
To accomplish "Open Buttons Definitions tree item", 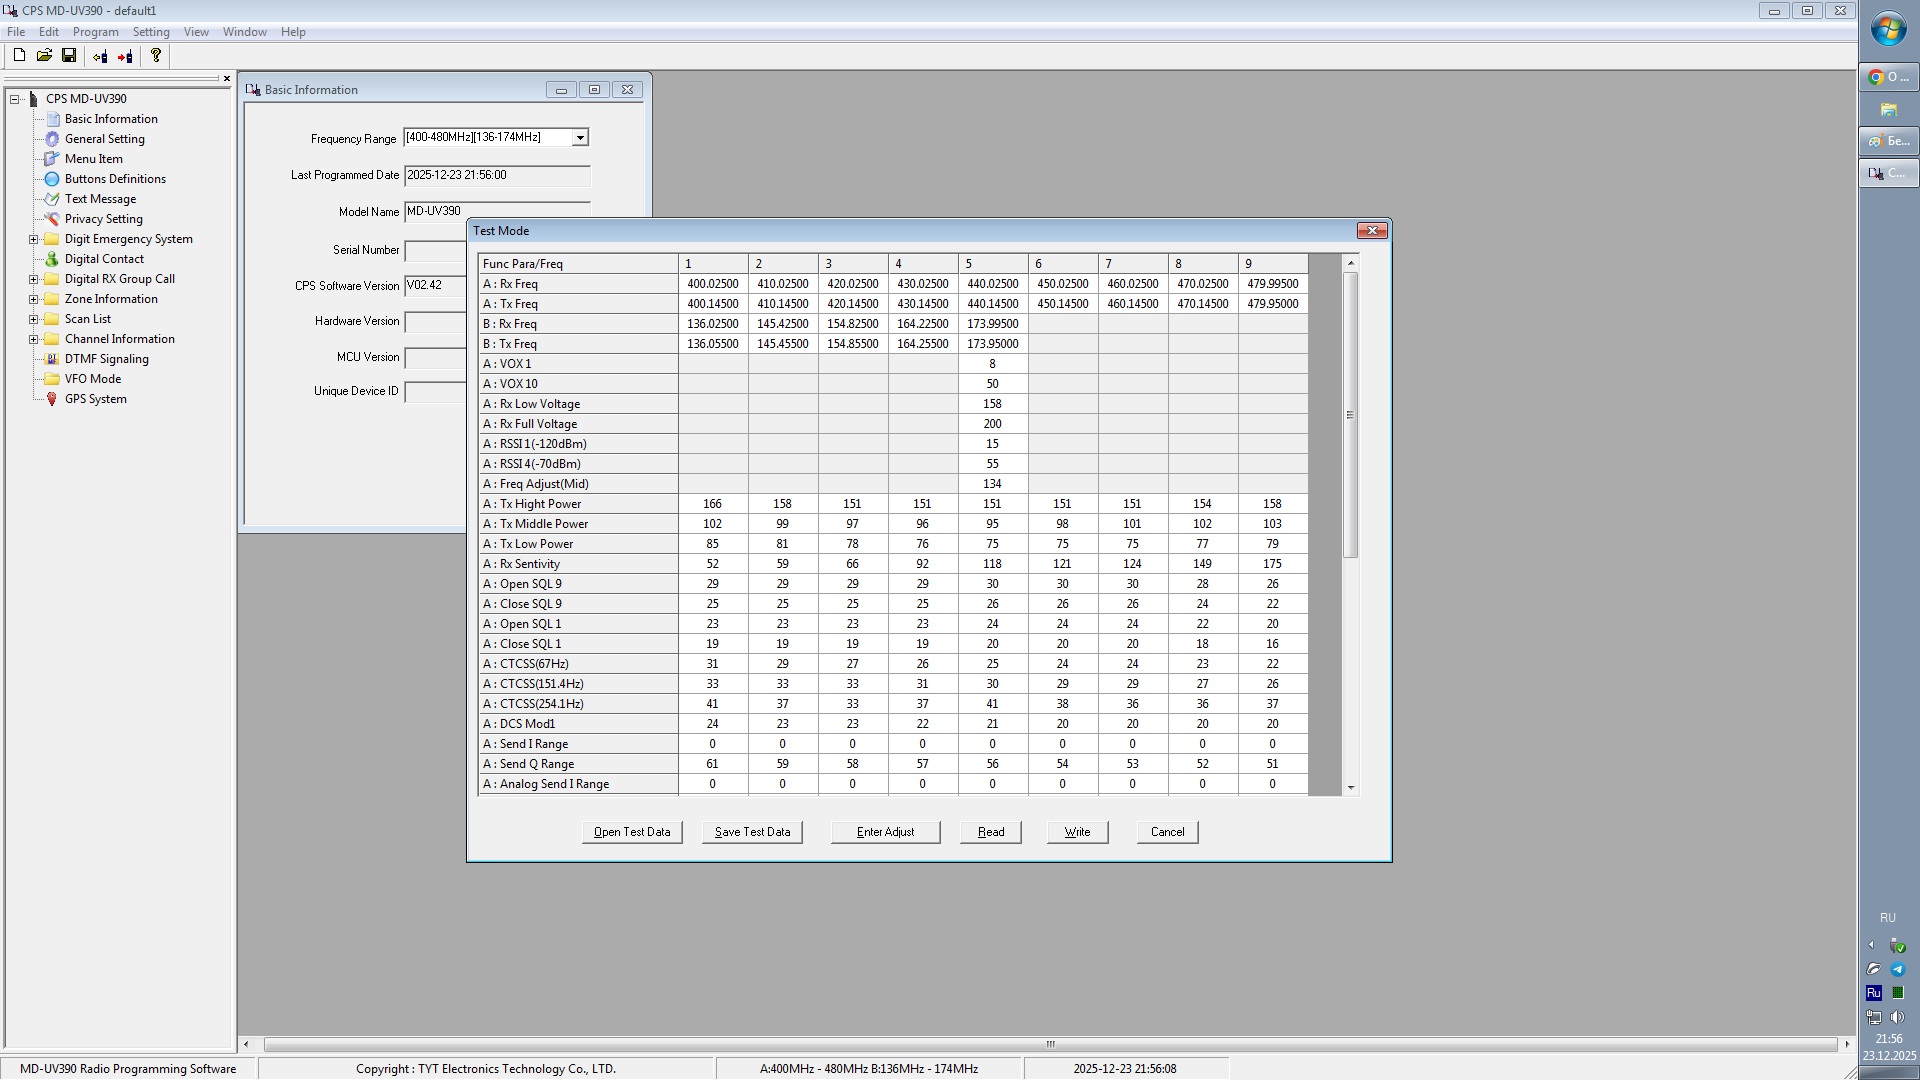I will click(x=115, y=179).
